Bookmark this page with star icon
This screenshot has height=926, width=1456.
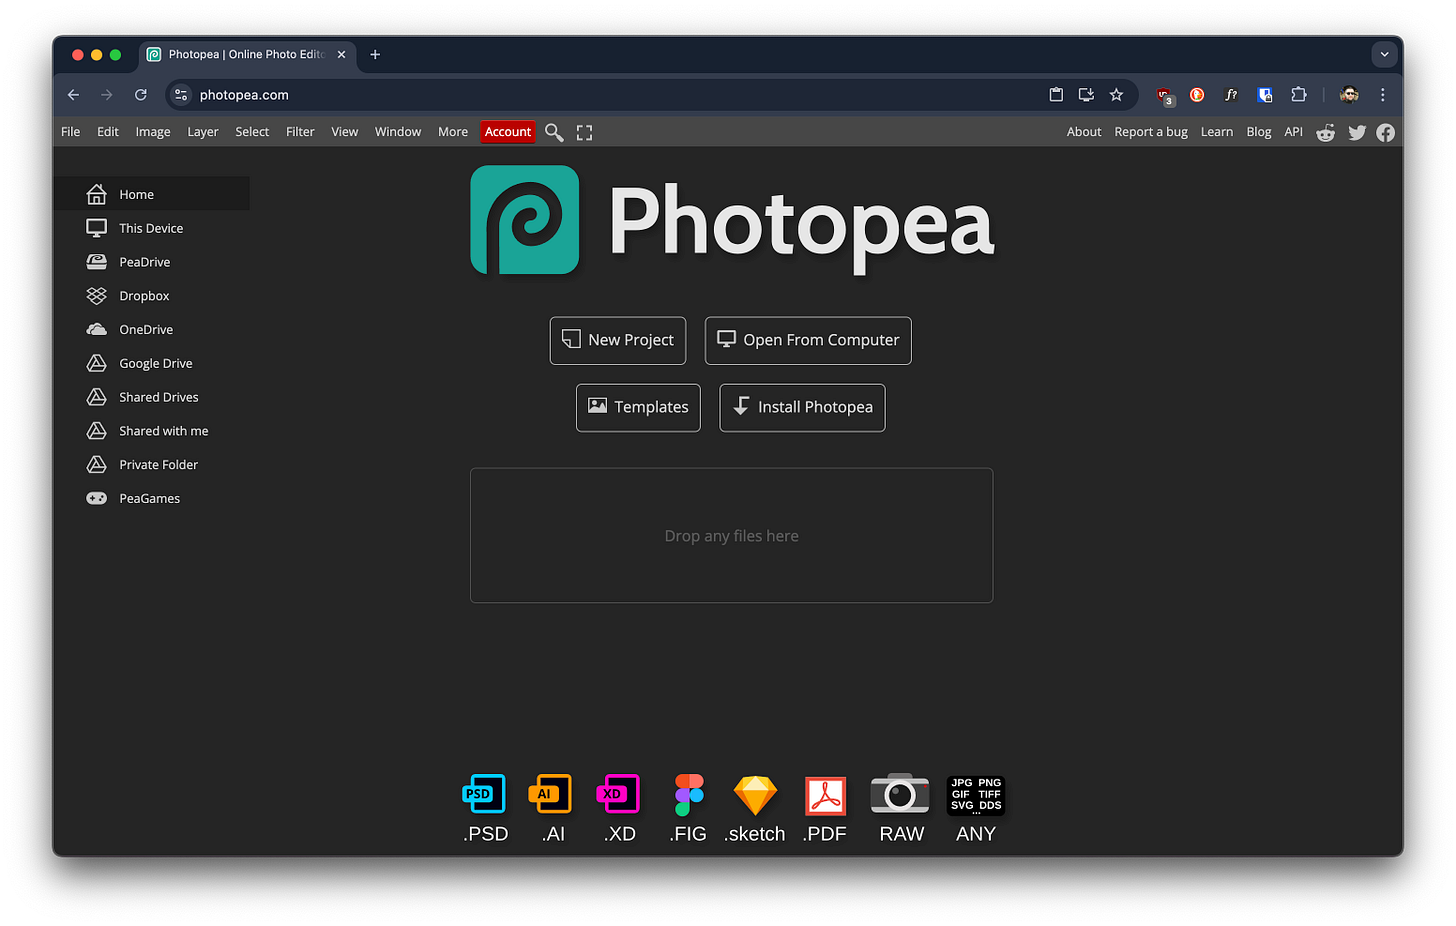coord(1116,95)
